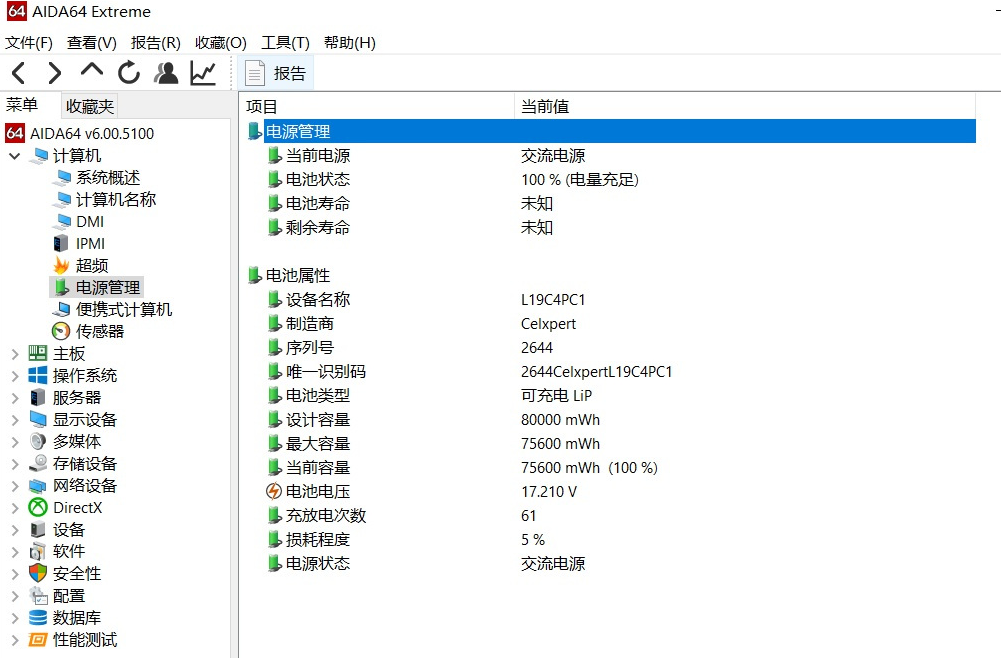This screenshot has height=658, width=1001.
Task: Click the up-level arrow toolbar icon
Action: [x=92, y=70]
